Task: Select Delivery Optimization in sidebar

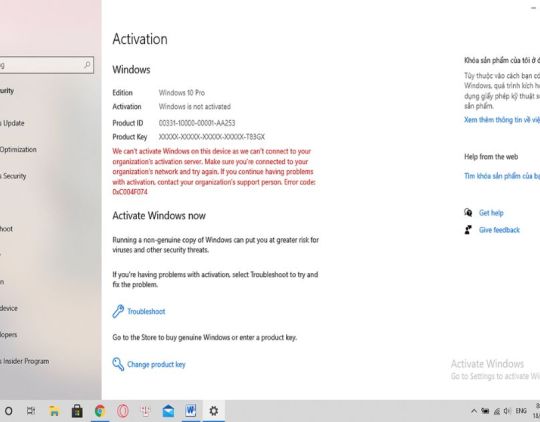Action: point(18,150)
